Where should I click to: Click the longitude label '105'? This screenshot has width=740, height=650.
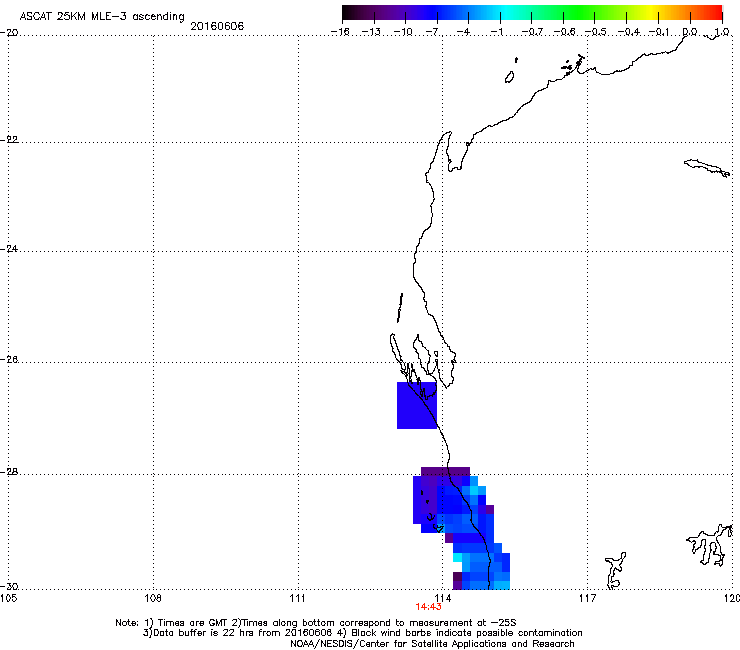point(8,599)
